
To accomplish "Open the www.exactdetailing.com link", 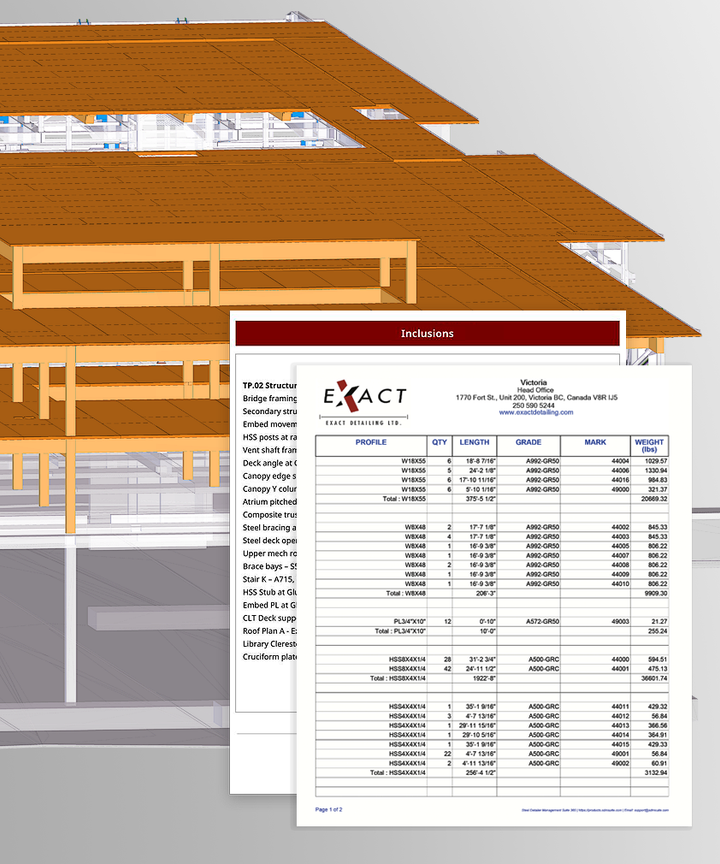I will [x=535, y=412].
